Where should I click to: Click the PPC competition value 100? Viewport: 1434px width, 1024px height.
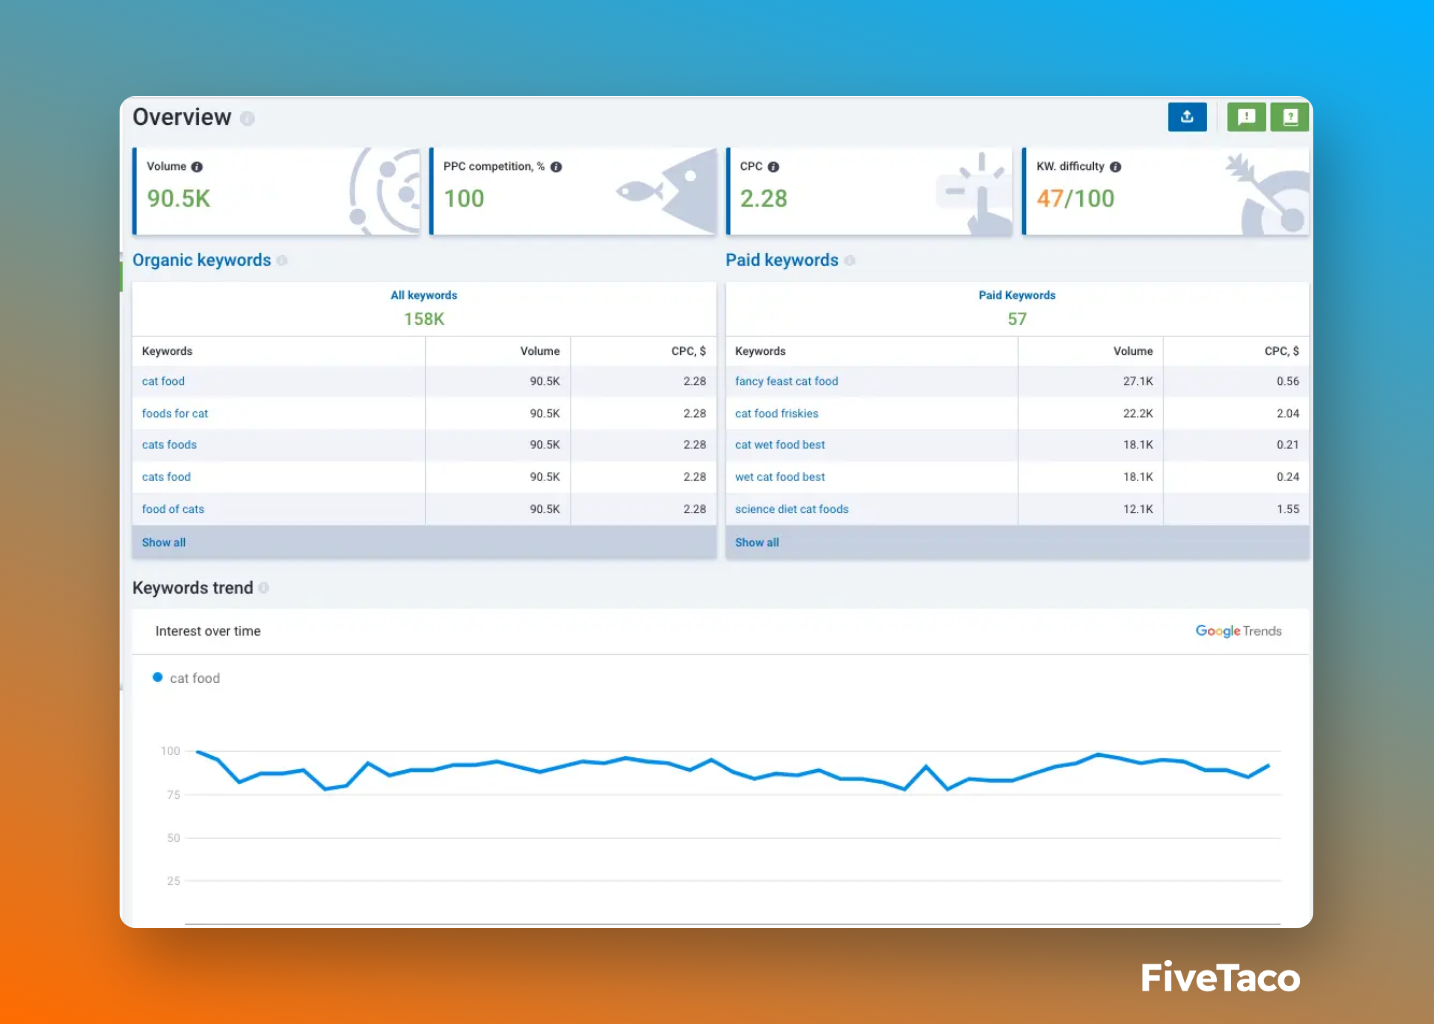tap(464, 199)
